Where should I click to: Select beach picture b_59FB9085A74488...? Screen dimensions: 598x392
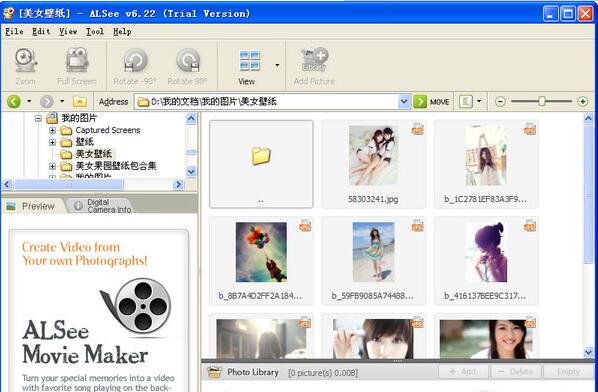click(x=373, y=261)
